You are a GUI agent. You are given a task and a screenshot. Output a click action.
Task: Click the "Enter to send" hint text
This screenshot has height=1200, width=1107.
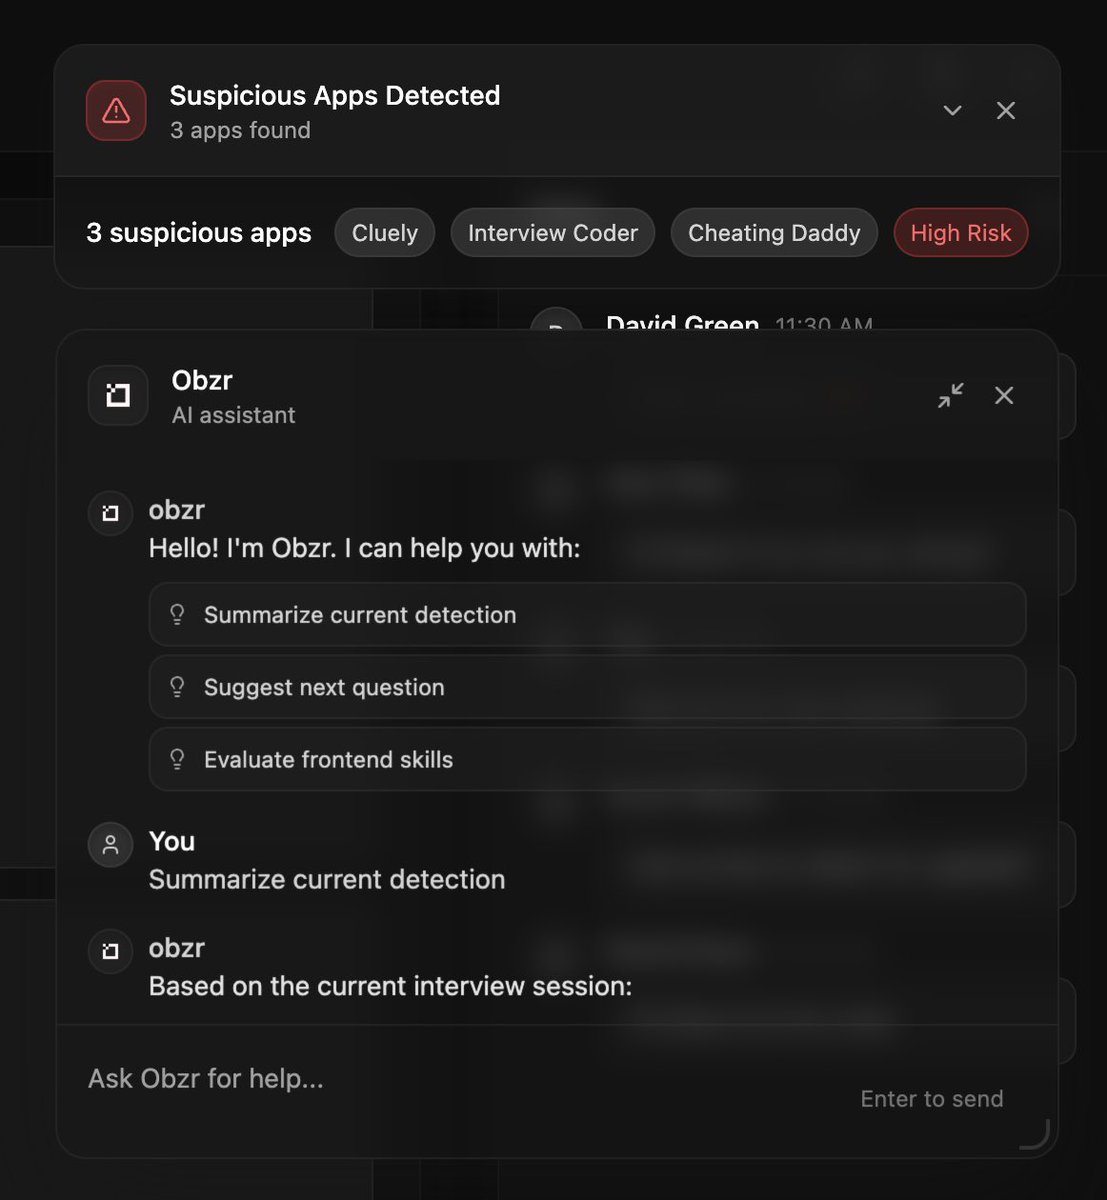click(x=931, y=1099)
